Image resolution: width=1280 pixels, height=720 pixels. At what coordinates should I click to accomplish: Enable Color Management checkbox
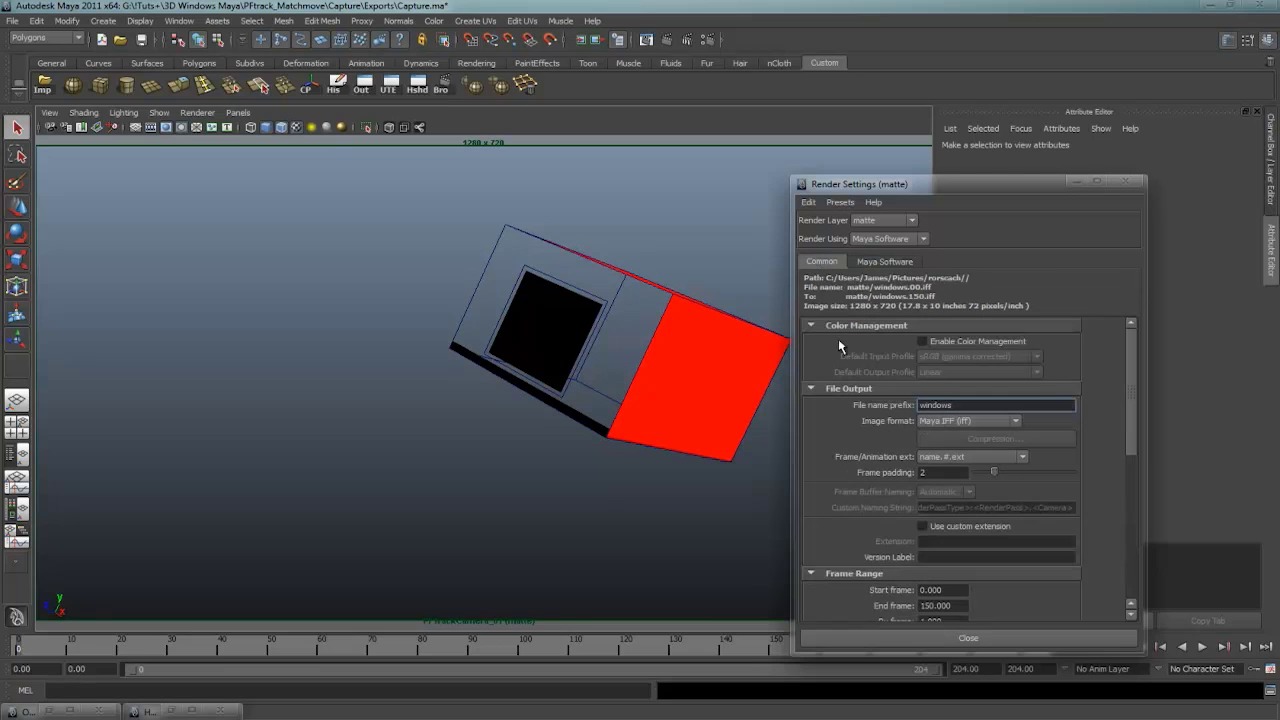click(922, 341)
